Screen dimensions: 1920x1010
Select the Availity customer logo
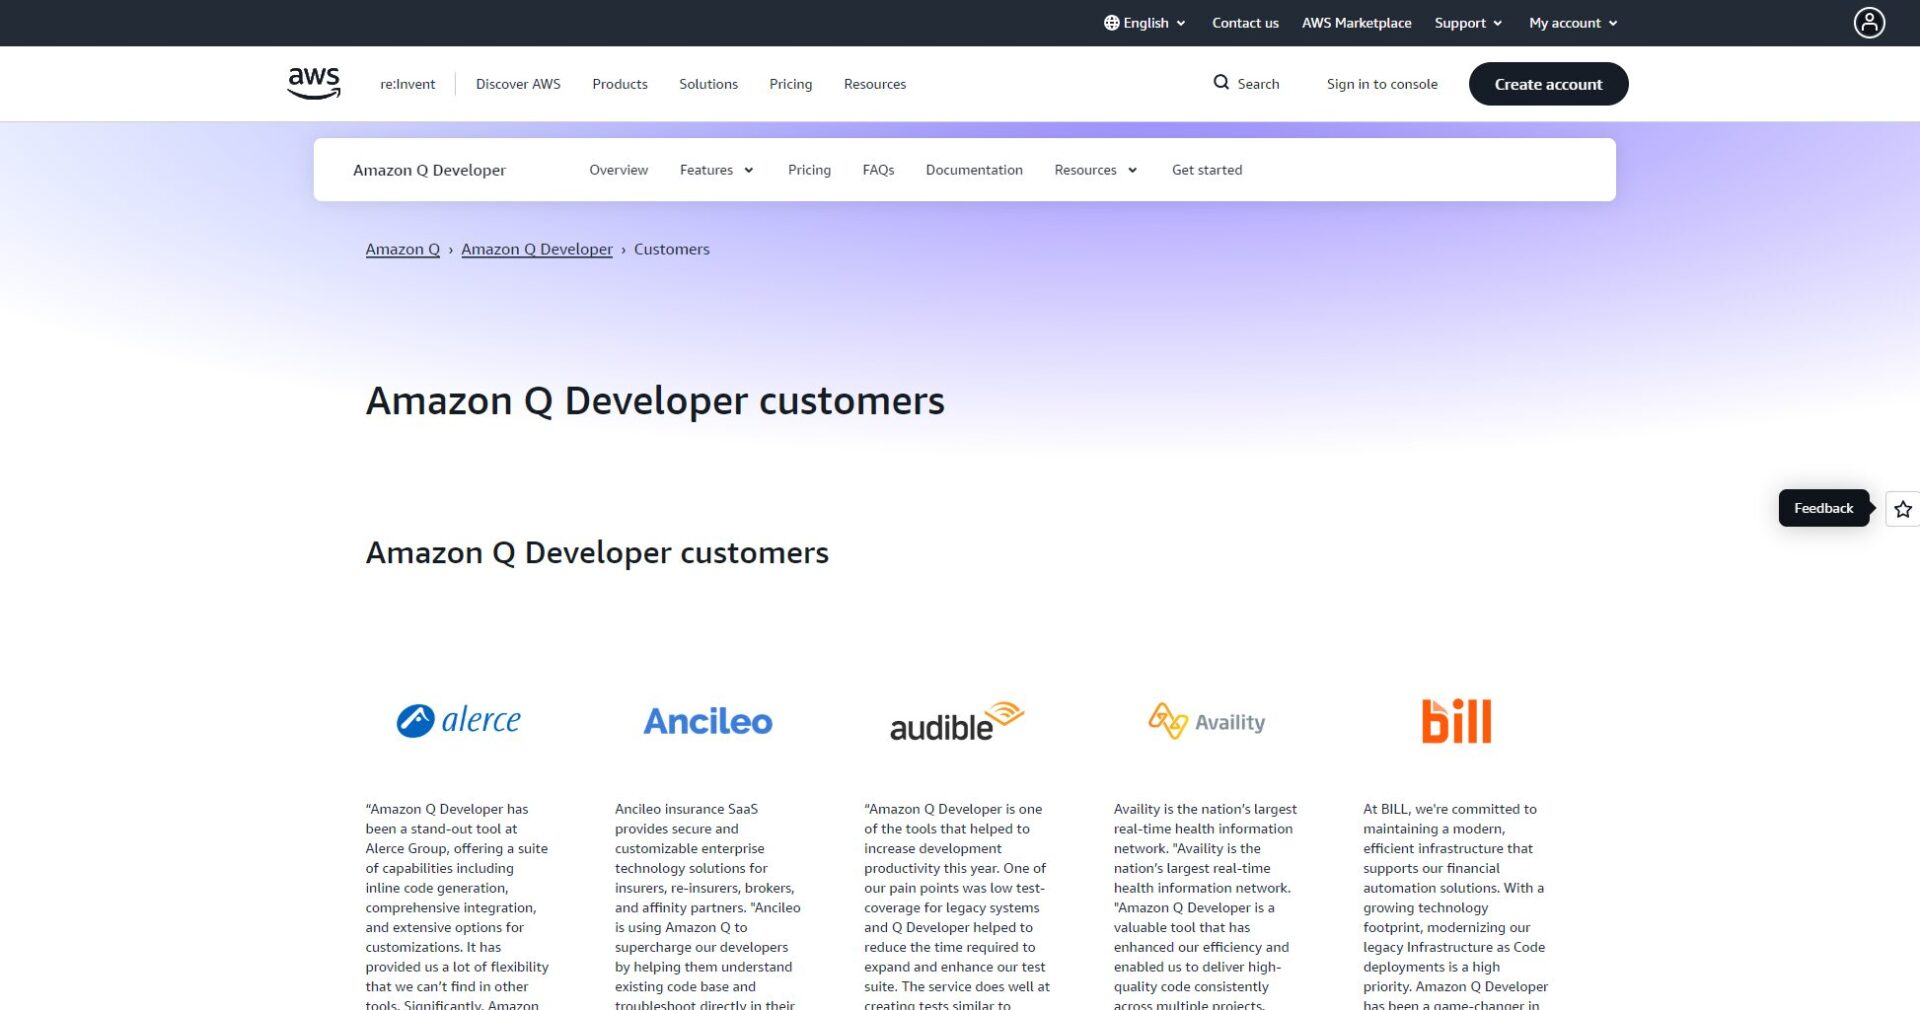[1205, 720]
